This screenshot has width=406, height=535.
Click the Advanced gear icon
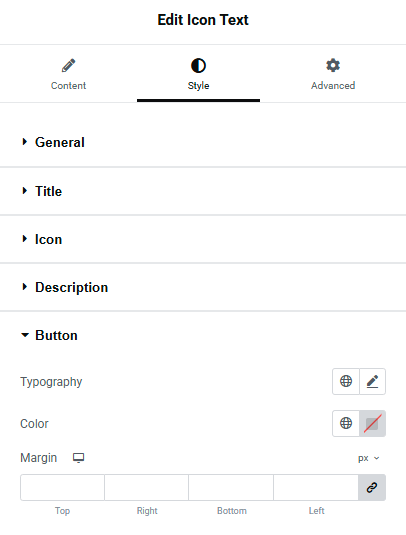tap(333, 65)
